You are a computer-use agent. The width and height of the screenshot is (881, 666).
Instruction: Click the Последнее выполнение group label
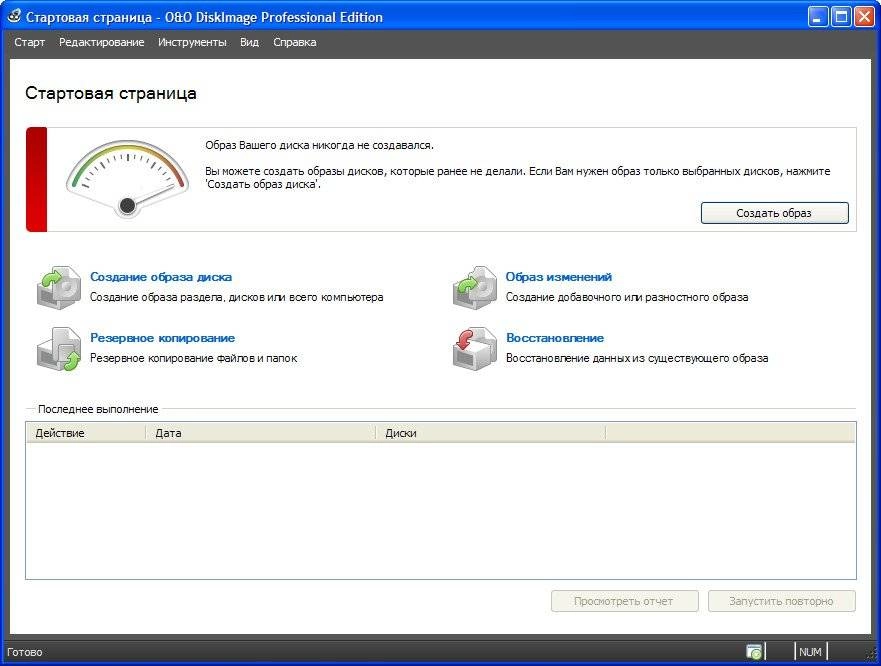(x=98, y=409)
